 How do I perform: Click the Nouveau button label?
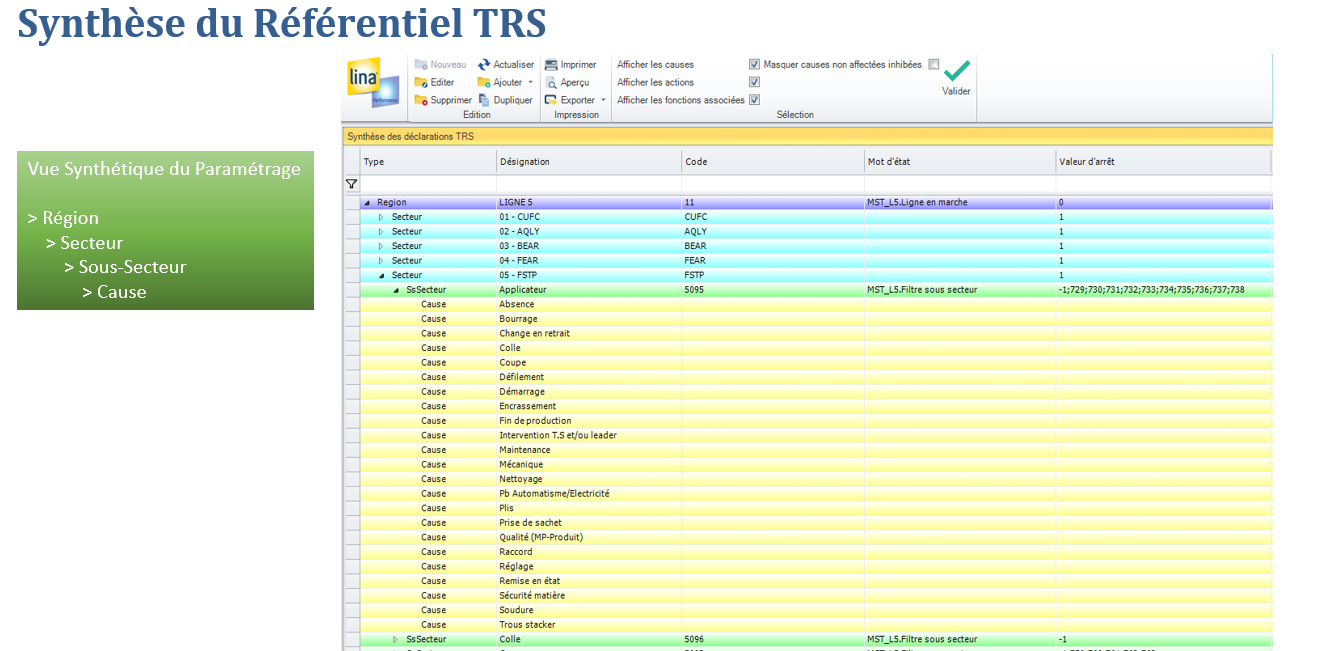448,65
